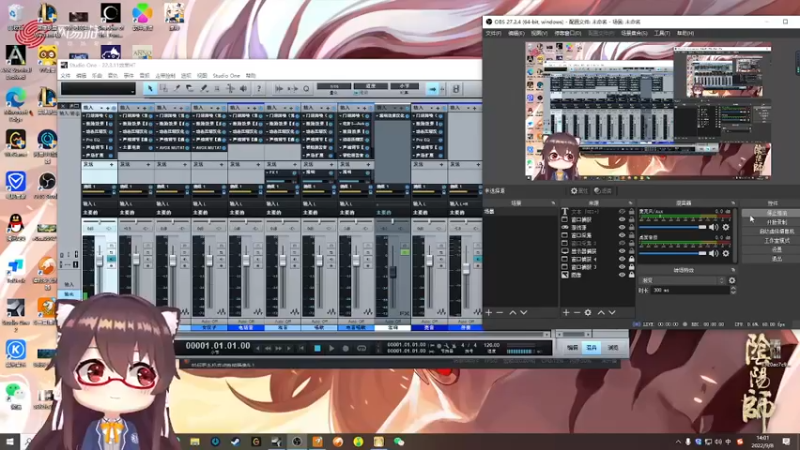
Task: Select the Split tool in Studio One
Action: click(x=177, y=89)
